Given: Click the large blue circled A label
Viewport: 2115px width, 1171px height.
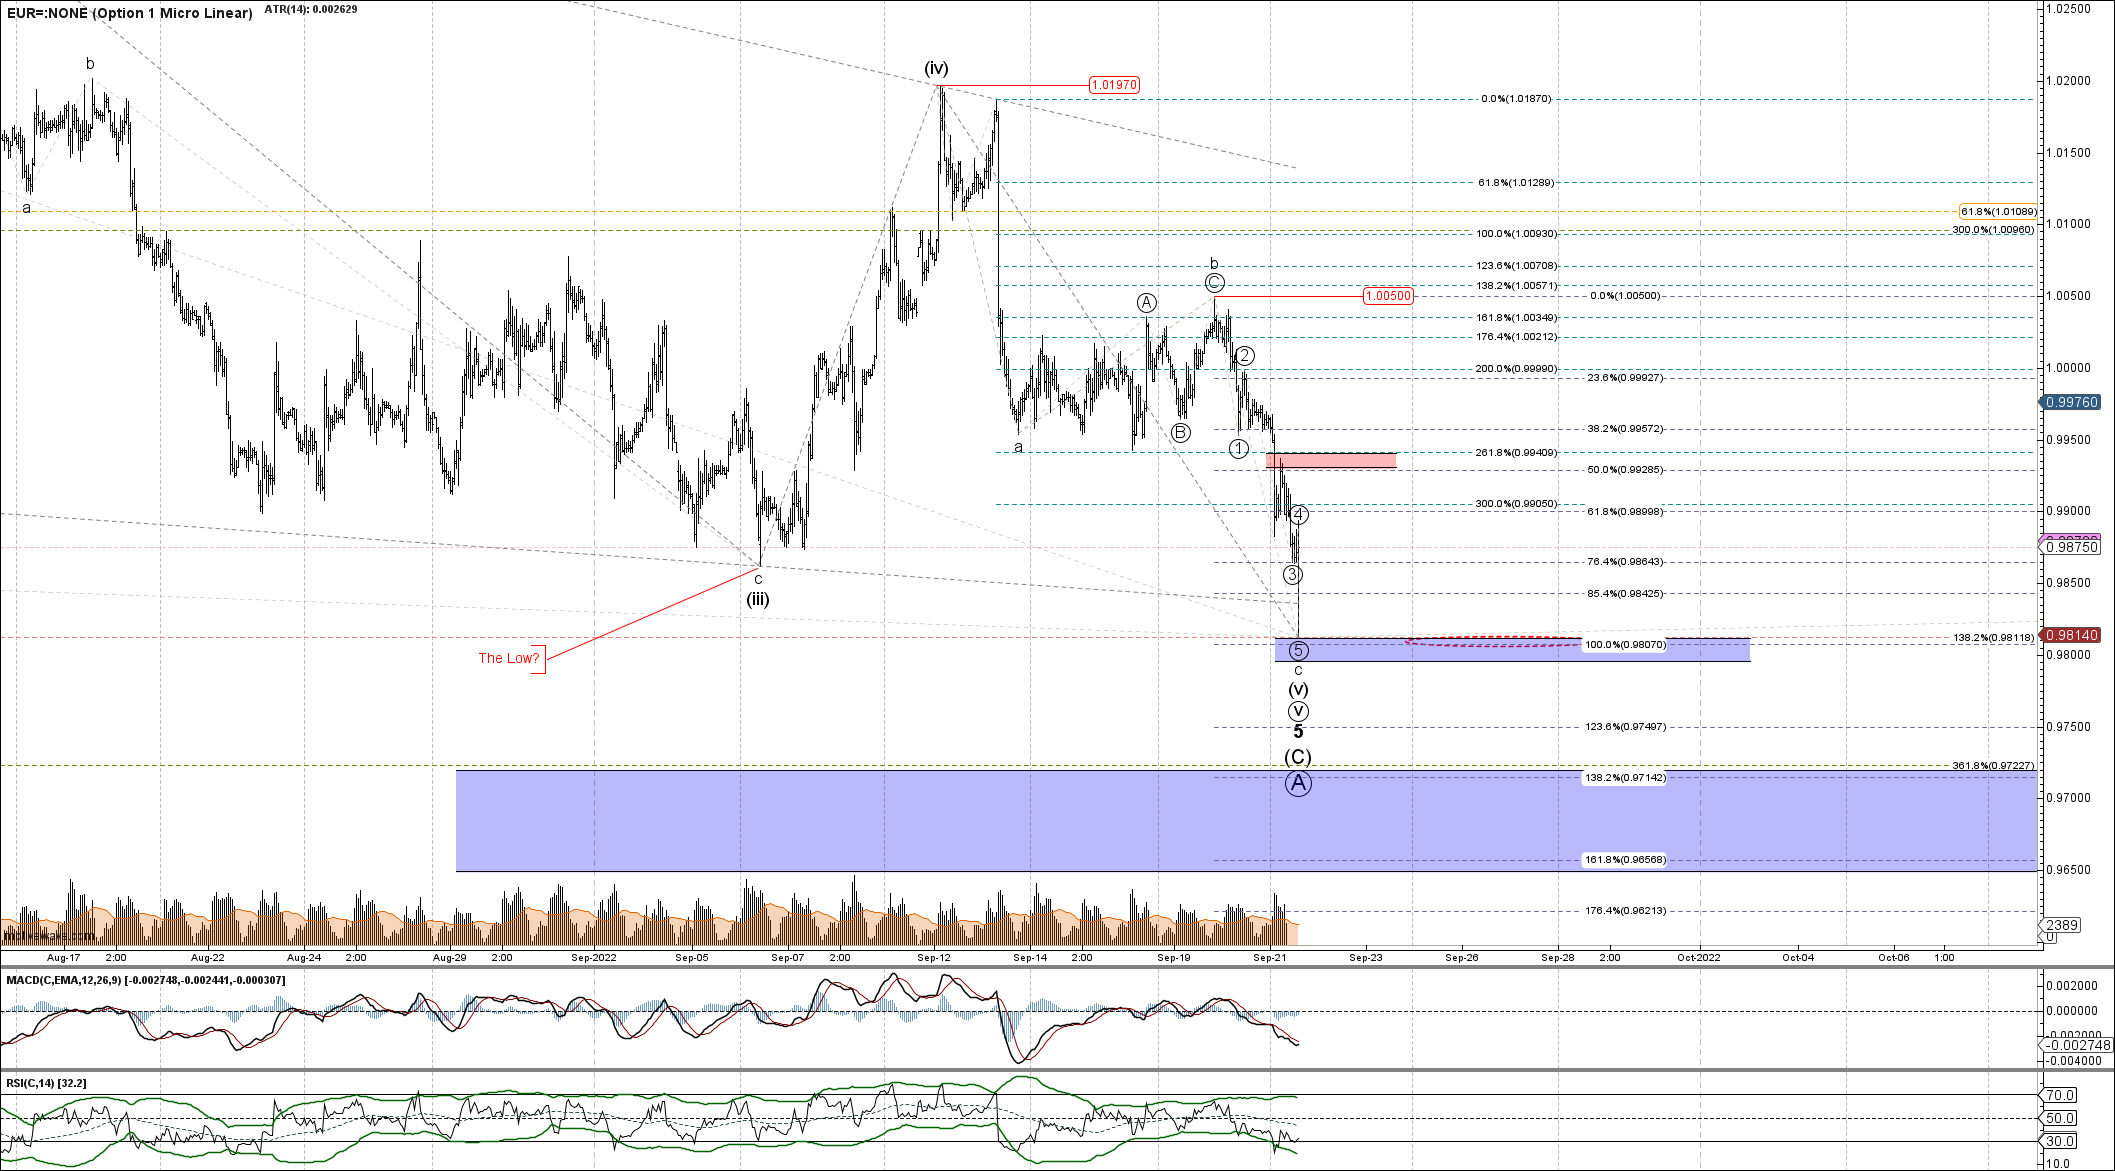Looking at the screenshot, I should (x=1298, y=783).
